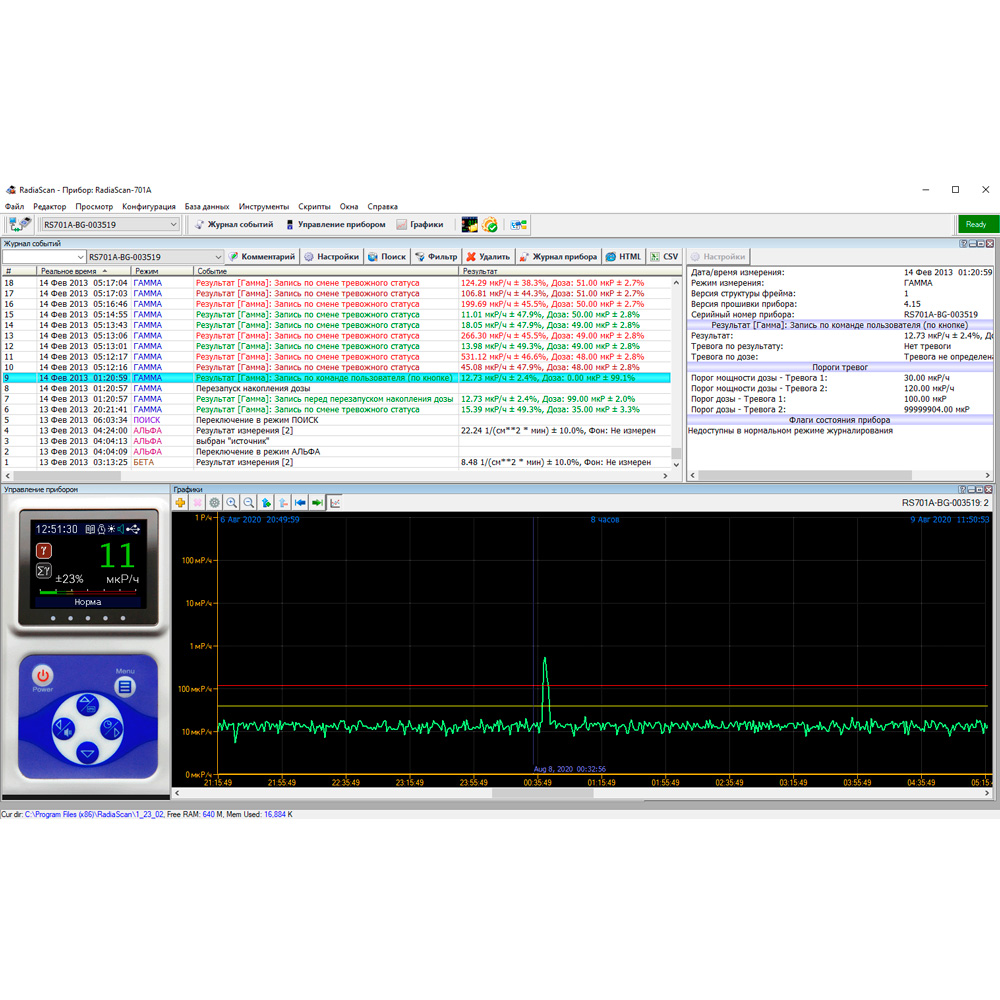The image size is (1000, 1000).
Task: Click the zoom out magnifier in graph toolbar
Action: pyautogui.click(x=249, y=503)
